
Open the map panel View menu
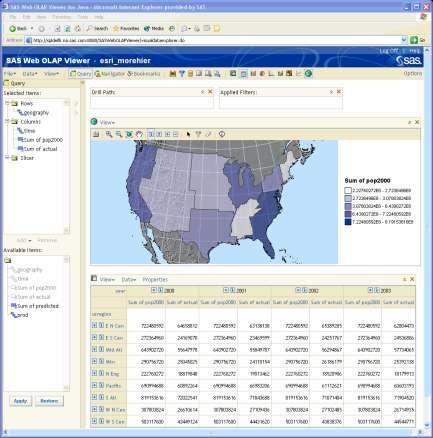pos(107,122)
